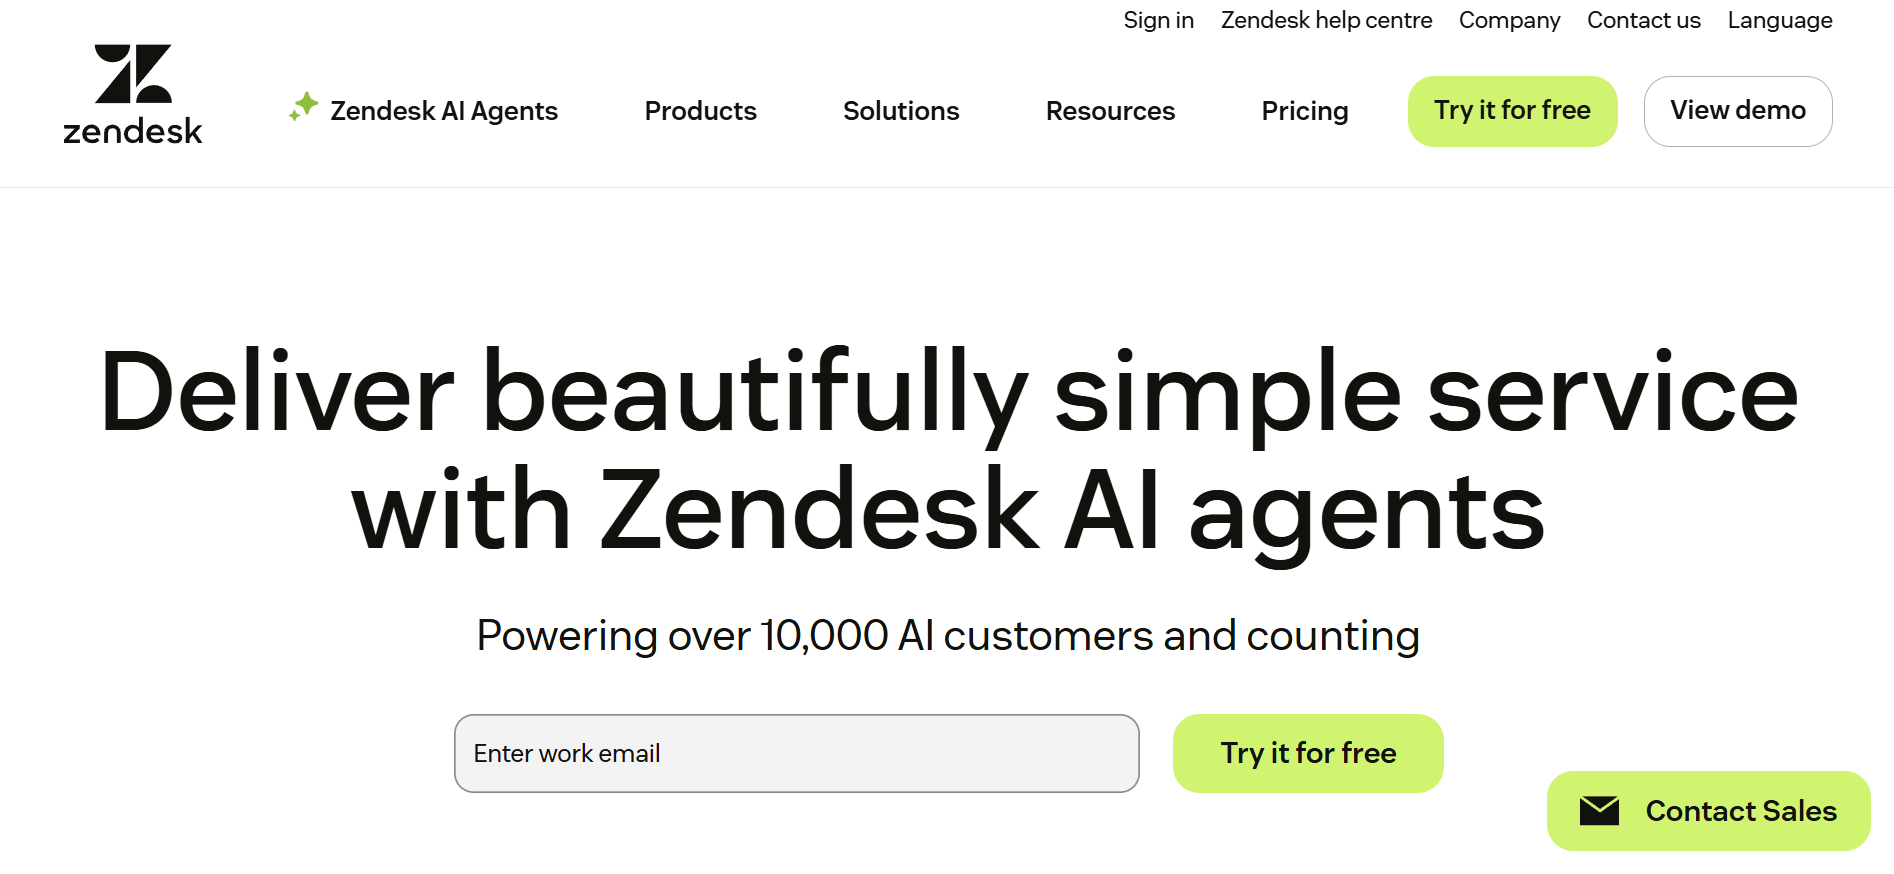1894x874 pixels.
Task: Click the View demo button
Action: pos(1738,111)
